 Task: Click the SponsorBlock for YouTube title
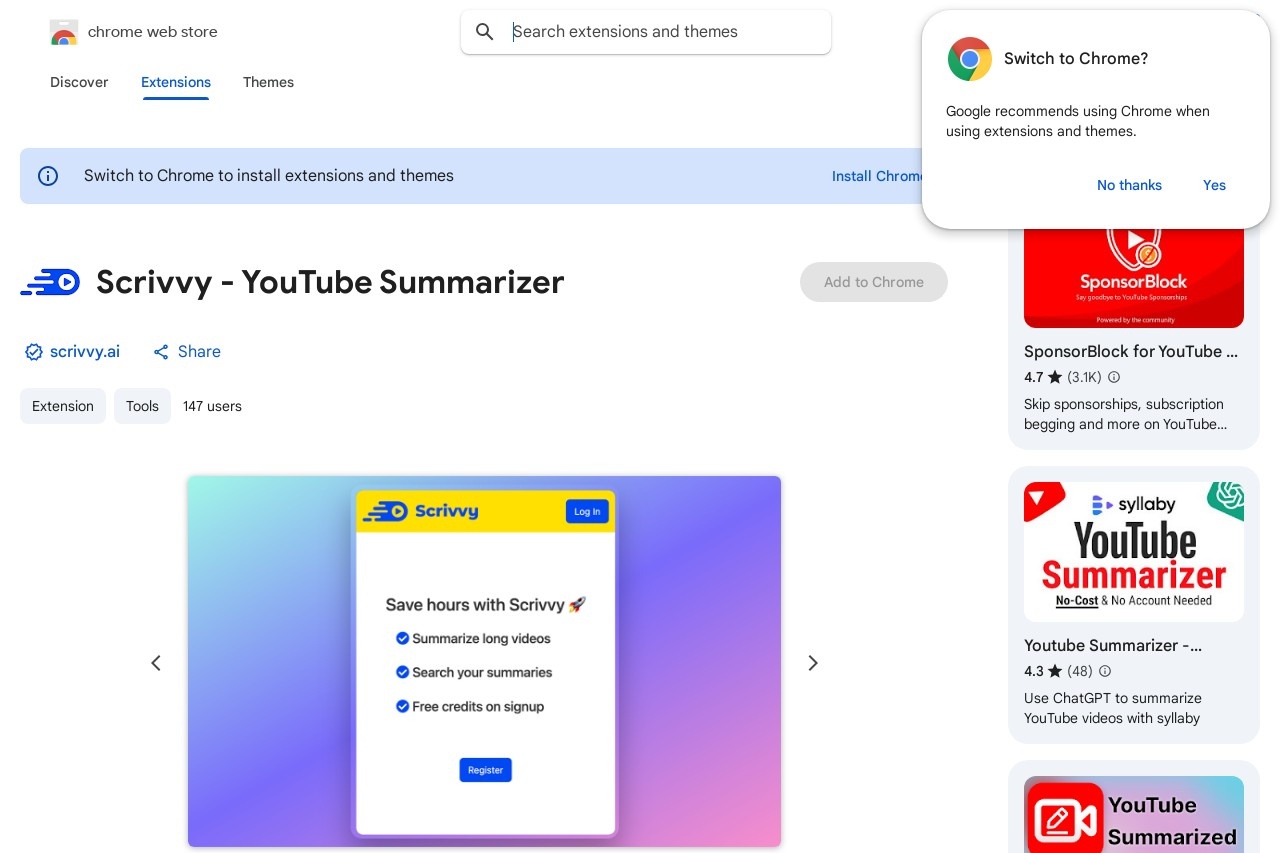[x=1131, y=351]
